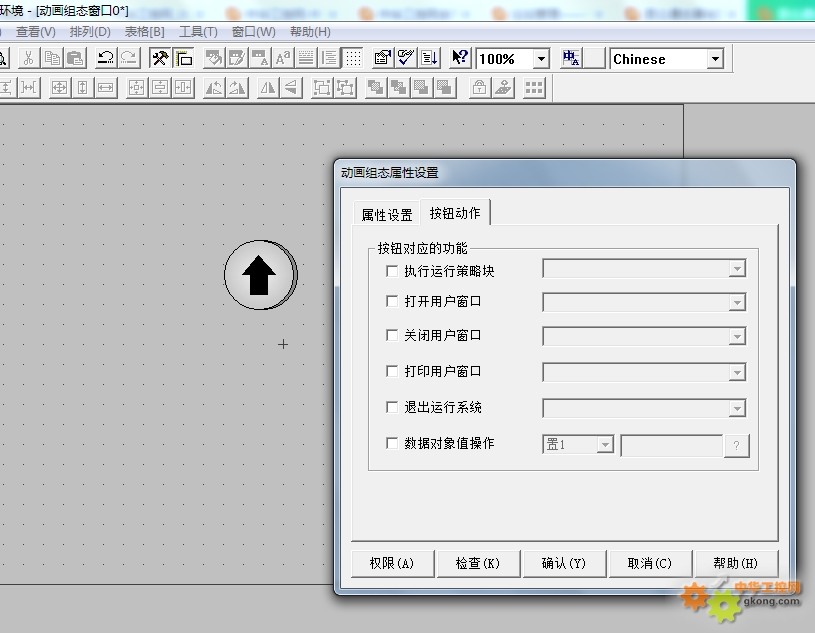
Task: Open the toolbox via hammer icon
Action: coord(160,58)
